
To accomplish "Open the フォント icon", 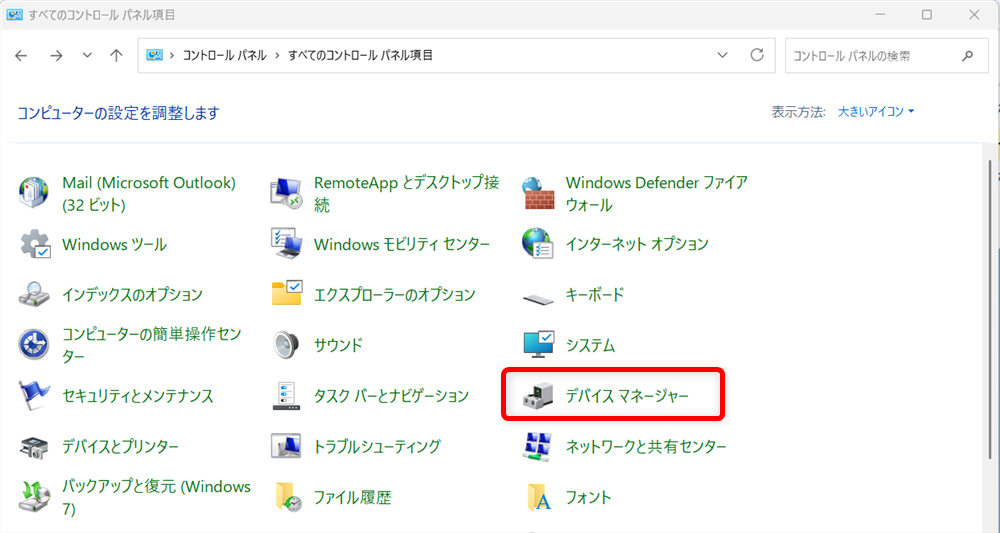I will [x=539, y=497].
